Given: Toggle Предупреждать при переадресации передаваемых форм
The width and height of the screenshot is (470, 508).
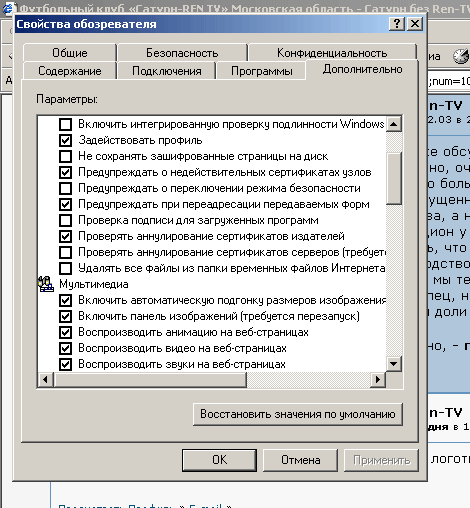Looking at the screenshot, I should (65, 204).
